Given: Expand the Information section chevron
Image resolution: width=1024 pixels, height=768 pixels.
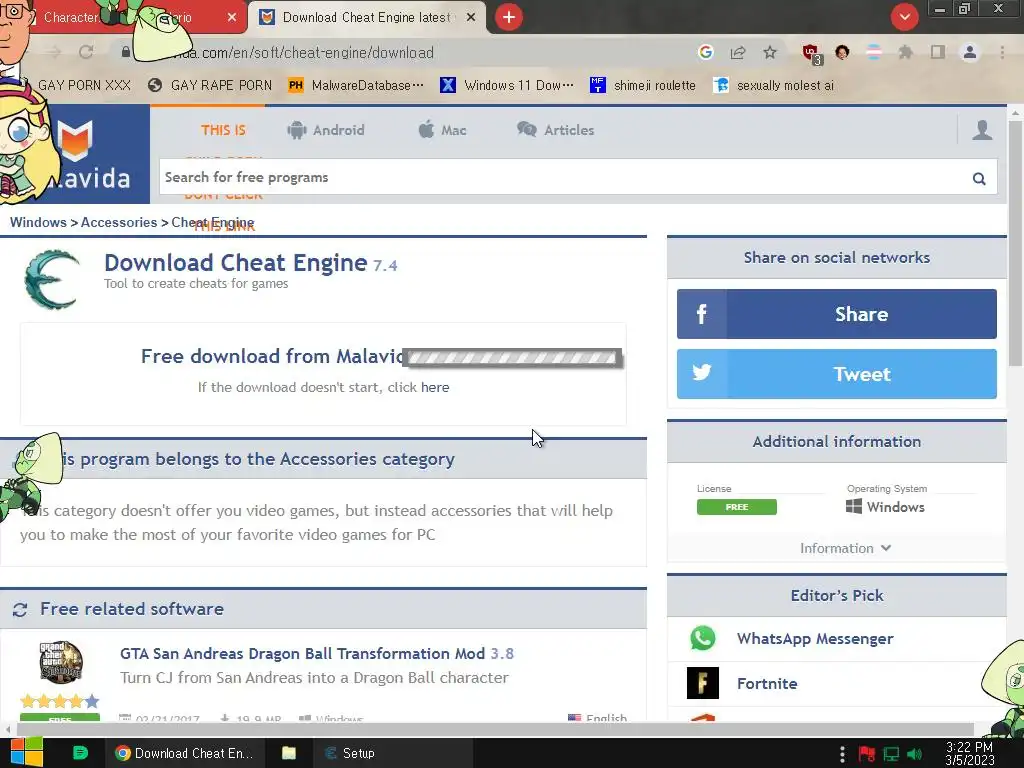Looking at the screenshot, I should coord(886,548).
